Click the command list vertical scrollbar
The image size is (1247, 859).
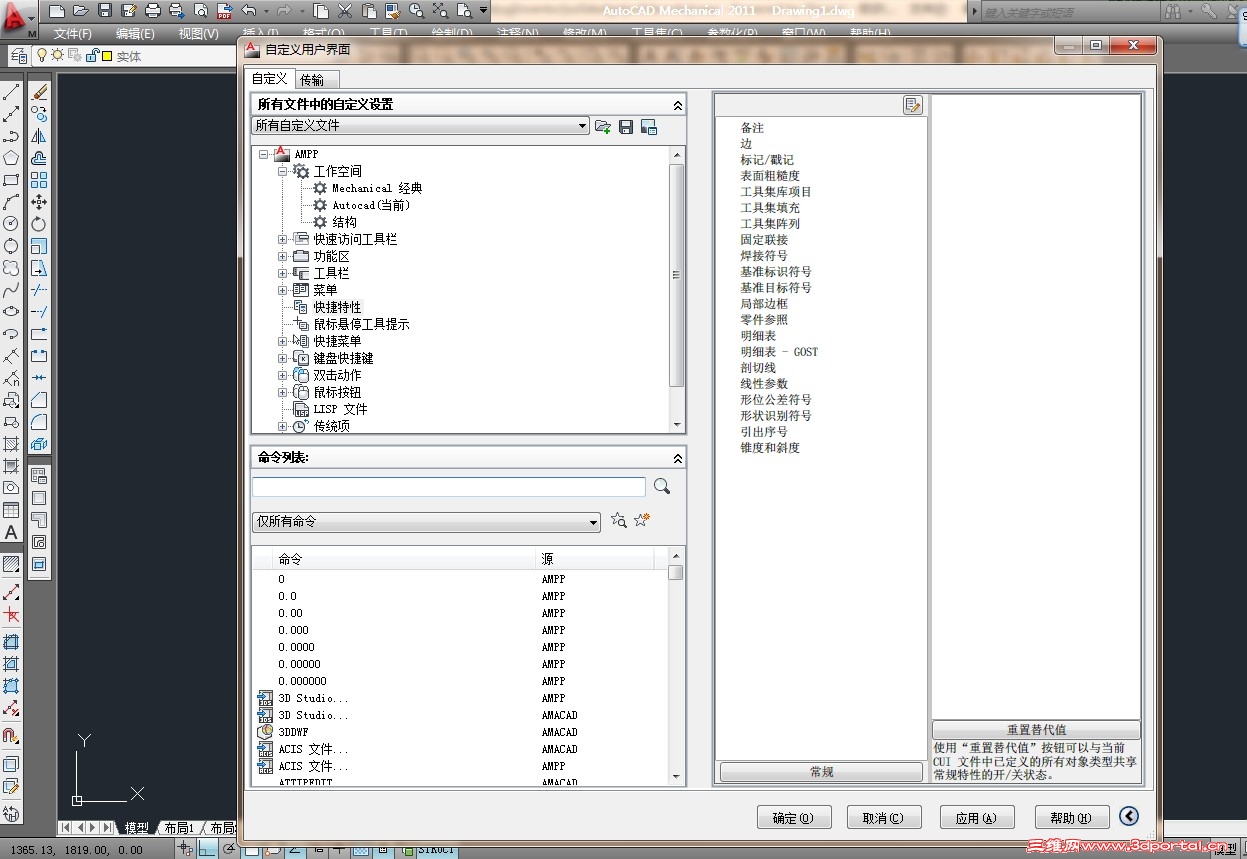pos(676,665)
